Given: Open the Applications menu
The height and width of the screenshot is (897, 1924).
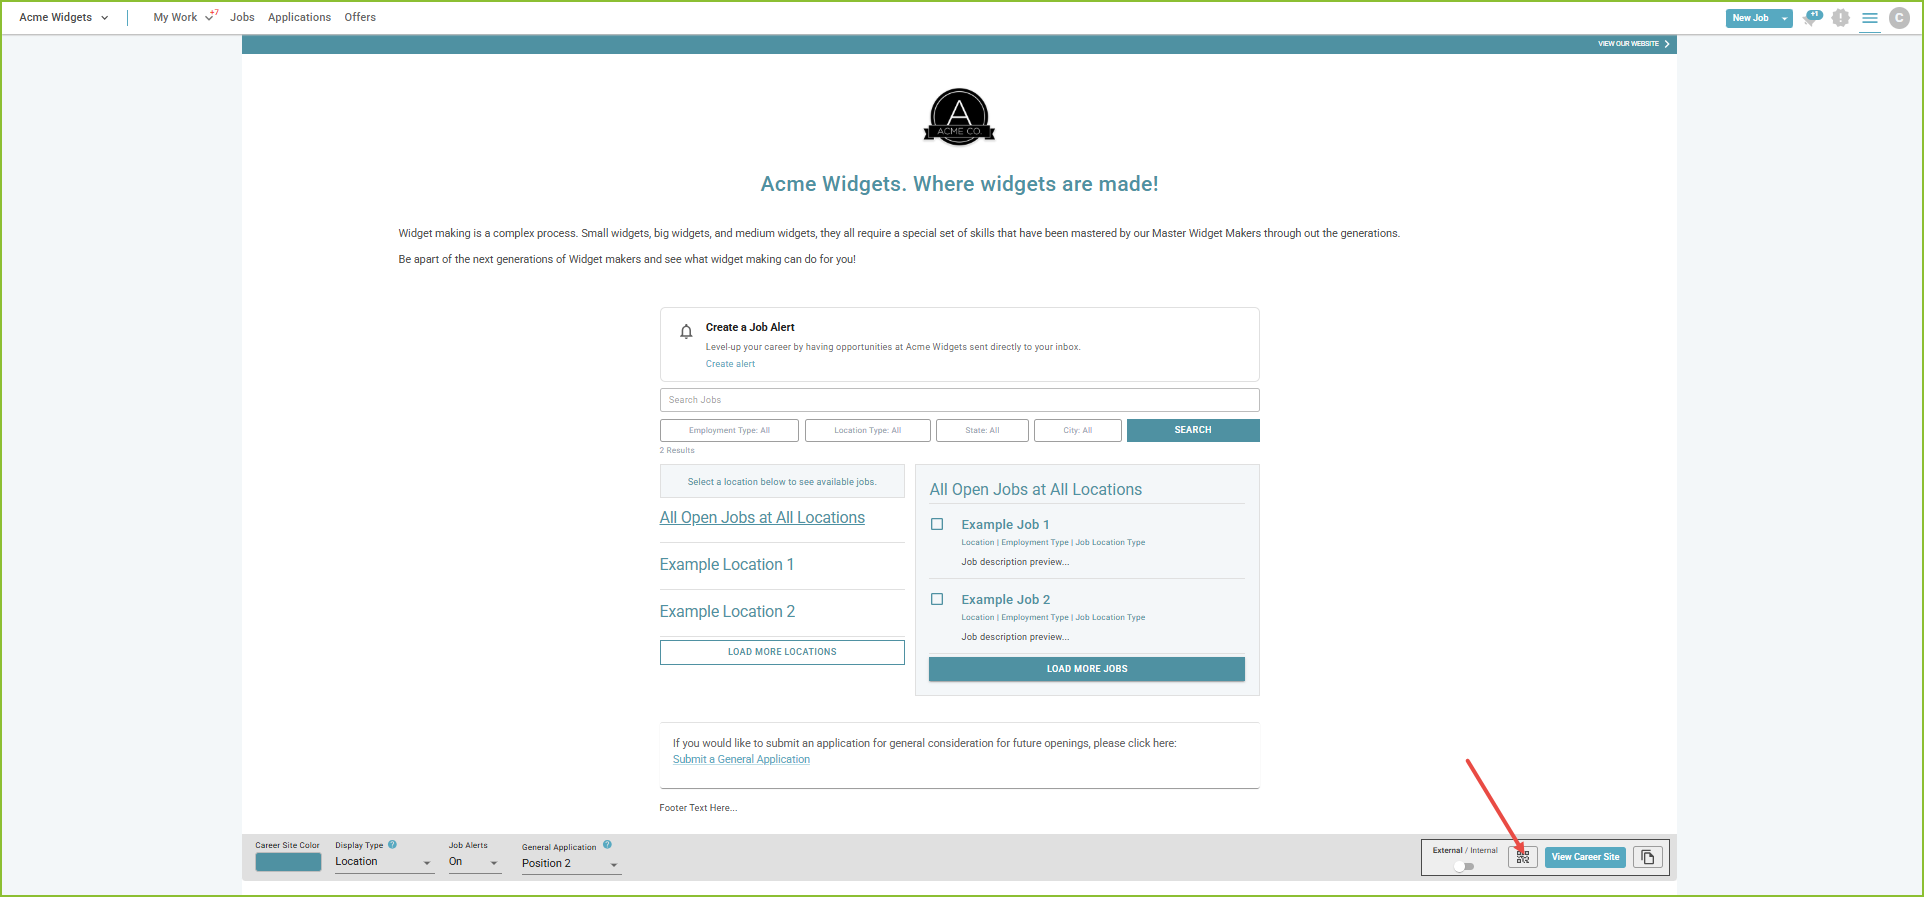Looking at the screenshot, I should click(299, 18).
